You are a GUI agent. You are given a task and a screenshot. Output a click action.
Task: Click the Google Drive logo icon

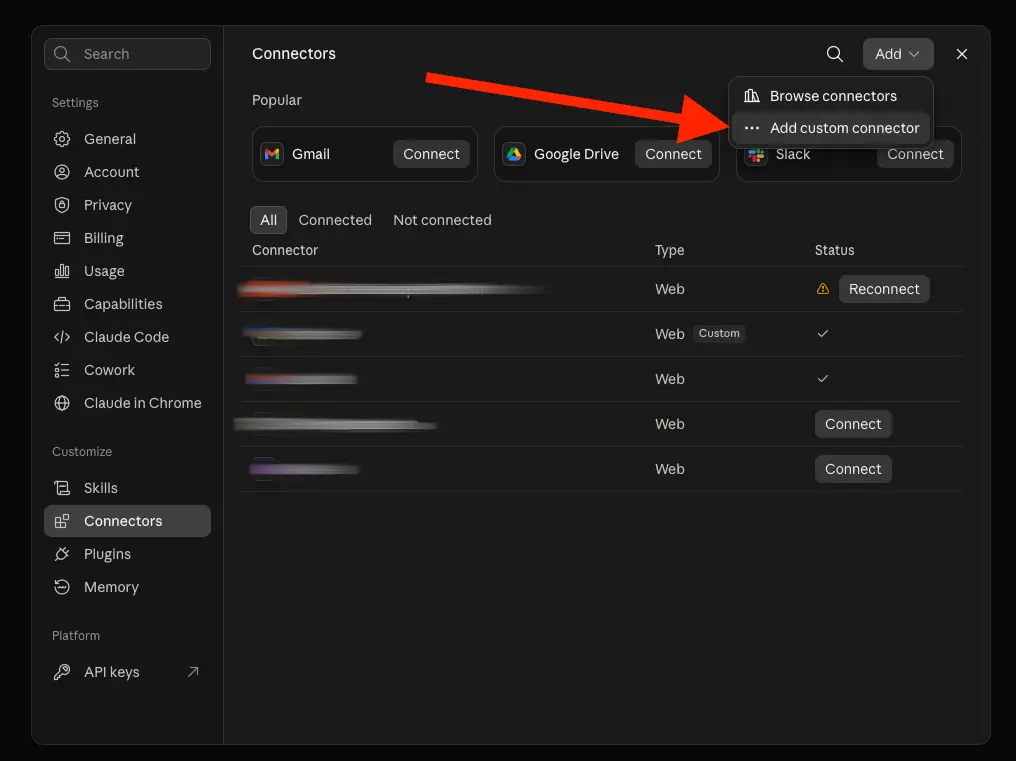pyautogui.click(x=514, y=154)
